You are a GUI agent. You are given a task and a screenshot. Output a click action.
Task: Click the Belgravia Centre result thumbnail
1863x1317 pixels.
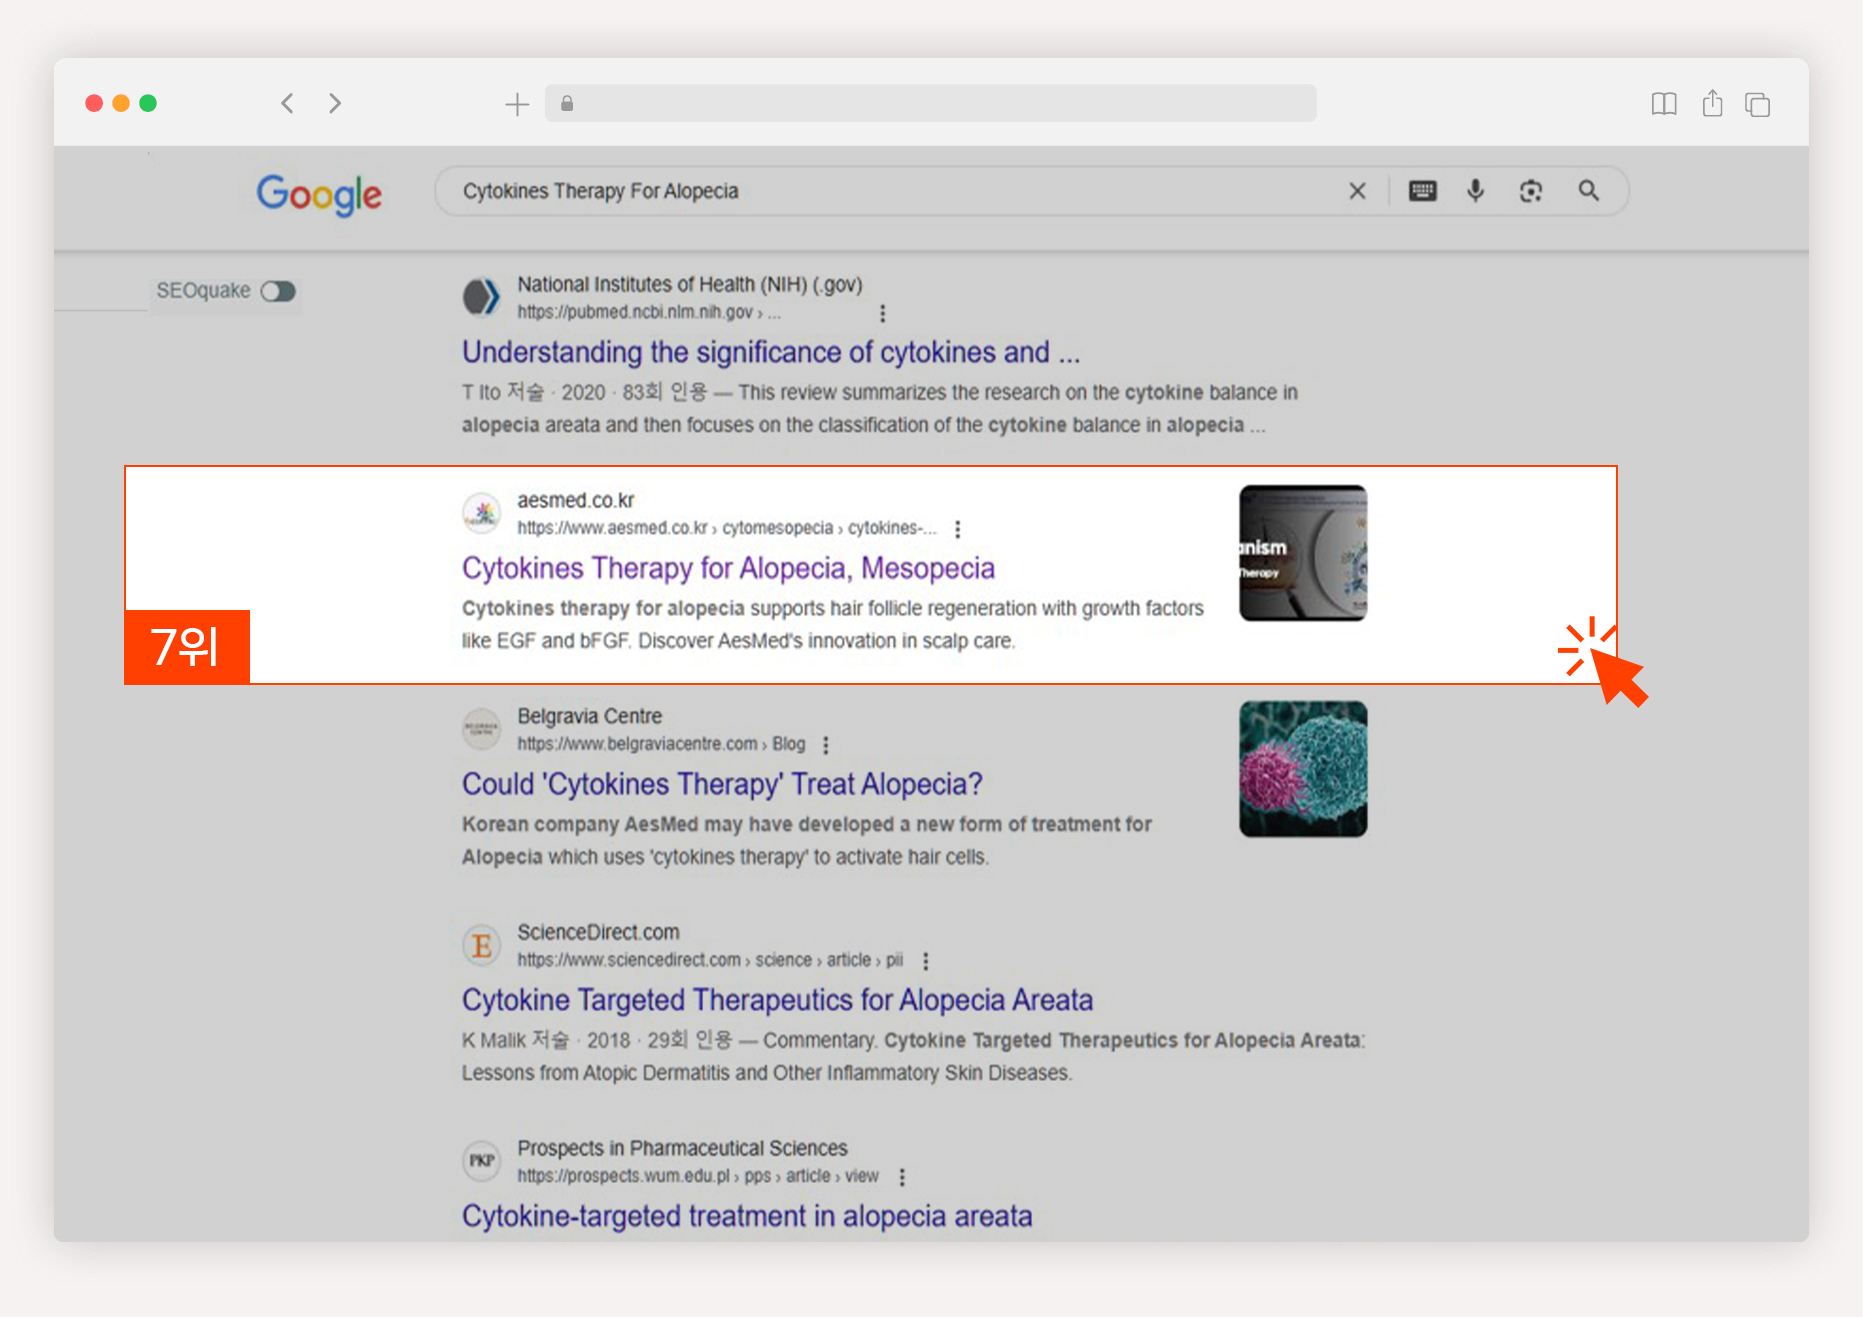(x=1303, y=769)
